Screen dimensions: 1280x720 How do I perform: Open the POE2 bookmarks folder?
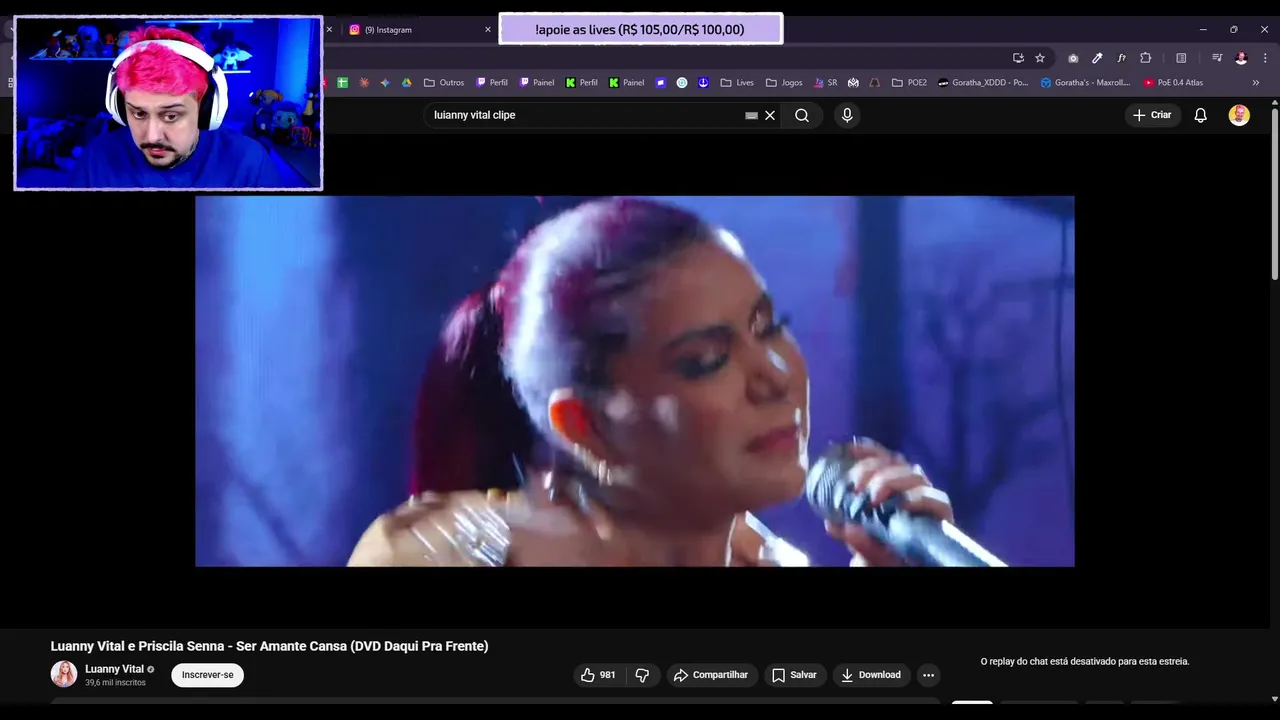[x=909, y=83]
